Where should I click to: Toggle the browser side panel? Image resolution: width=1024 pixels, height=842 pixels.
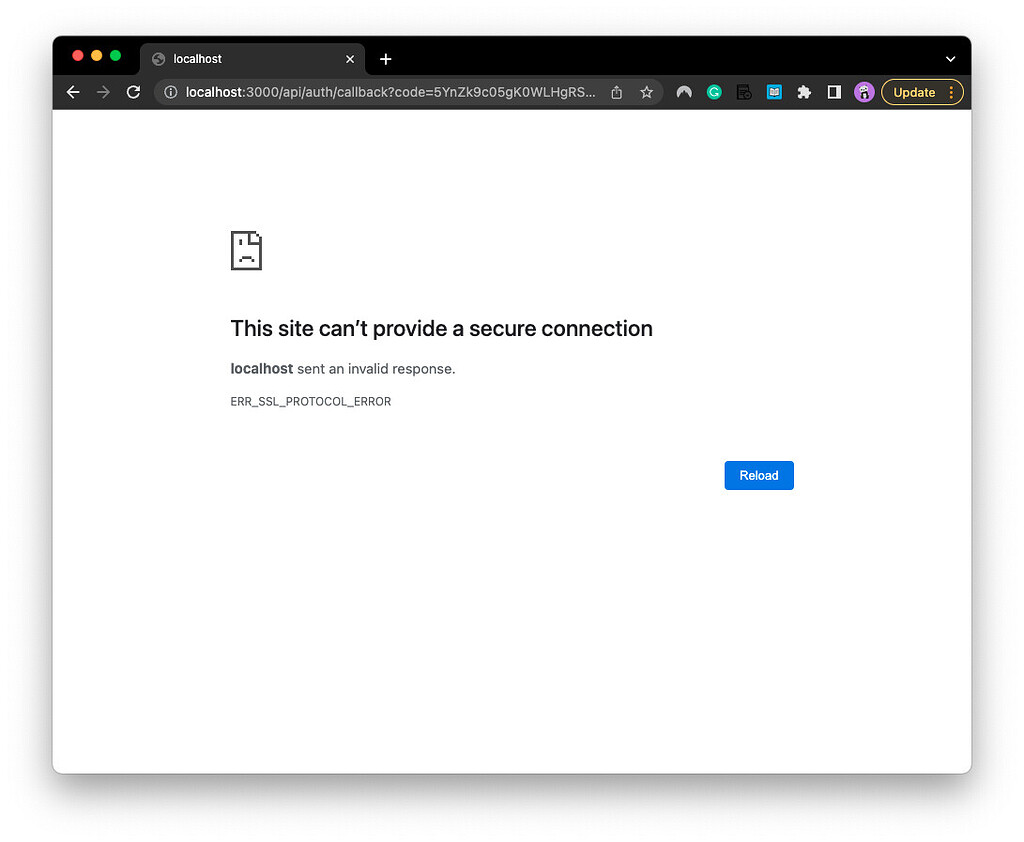click(834, 92)
